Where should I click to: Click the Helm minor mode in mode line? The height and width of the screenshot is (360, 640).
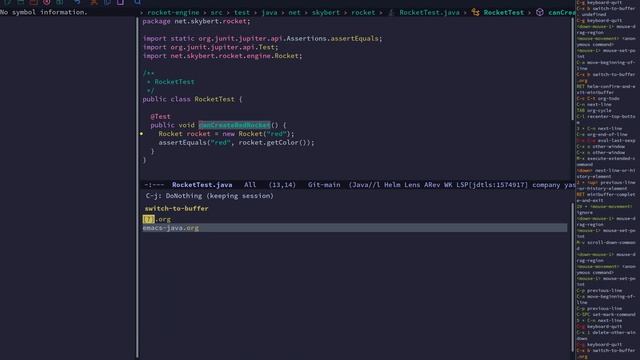click(392, 185)
